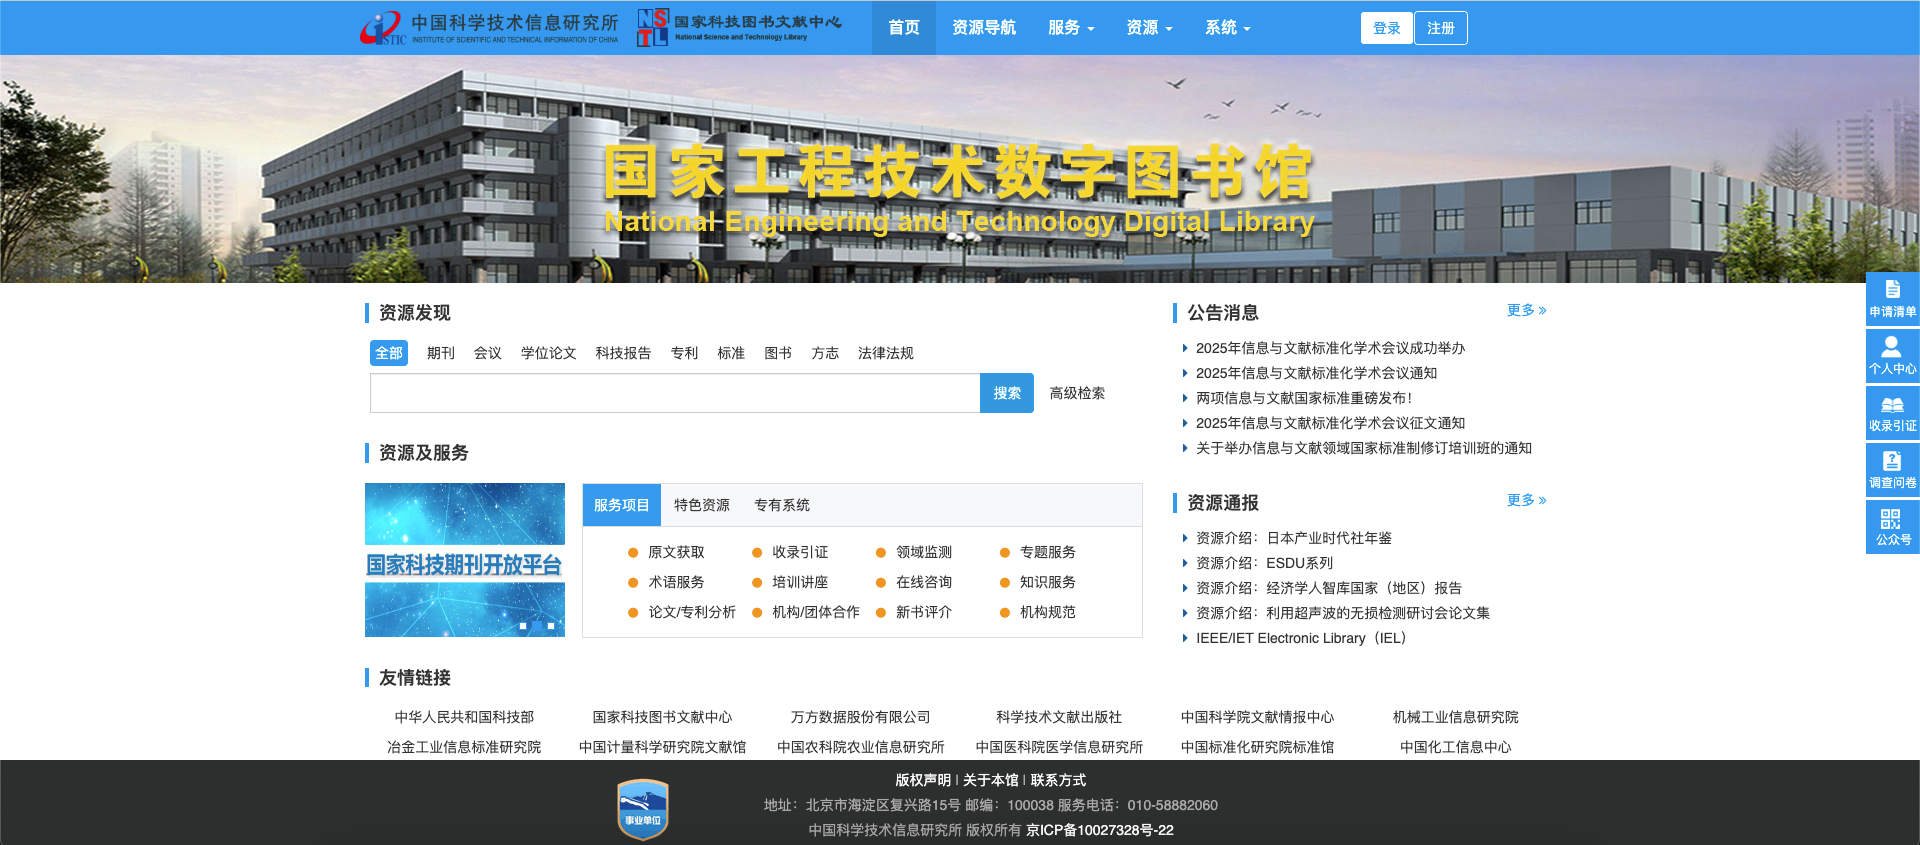Select the 法律法规 search category
The height and width of the screenshot is (845, 1920).
[886, 353]
